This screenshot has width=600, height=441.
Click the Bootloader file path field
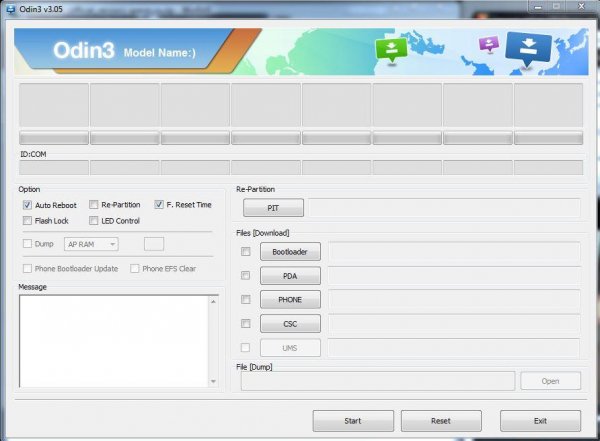coord(454,252)
